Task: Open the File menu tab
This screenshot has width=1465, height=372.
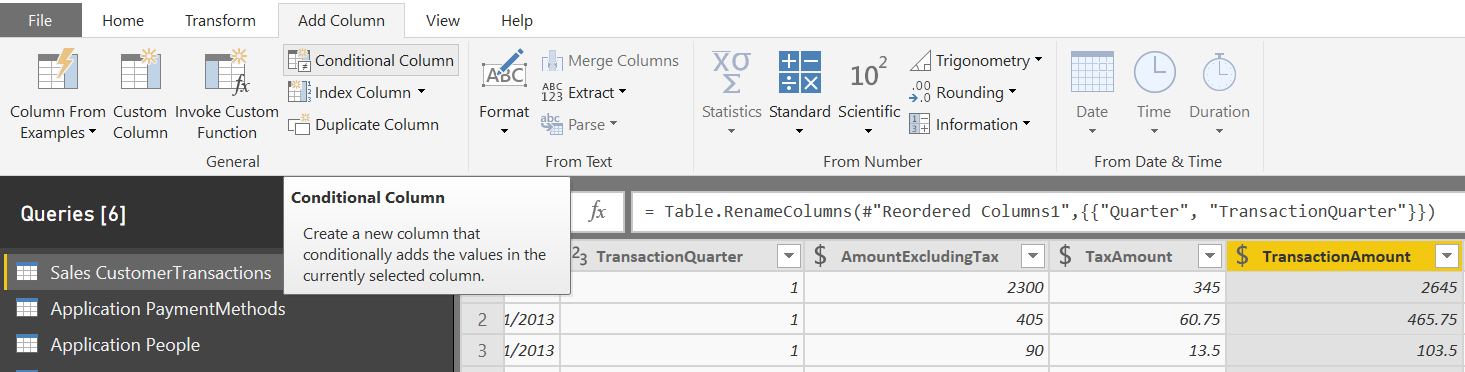Action: pyautogui.click(x=40, y=20)
